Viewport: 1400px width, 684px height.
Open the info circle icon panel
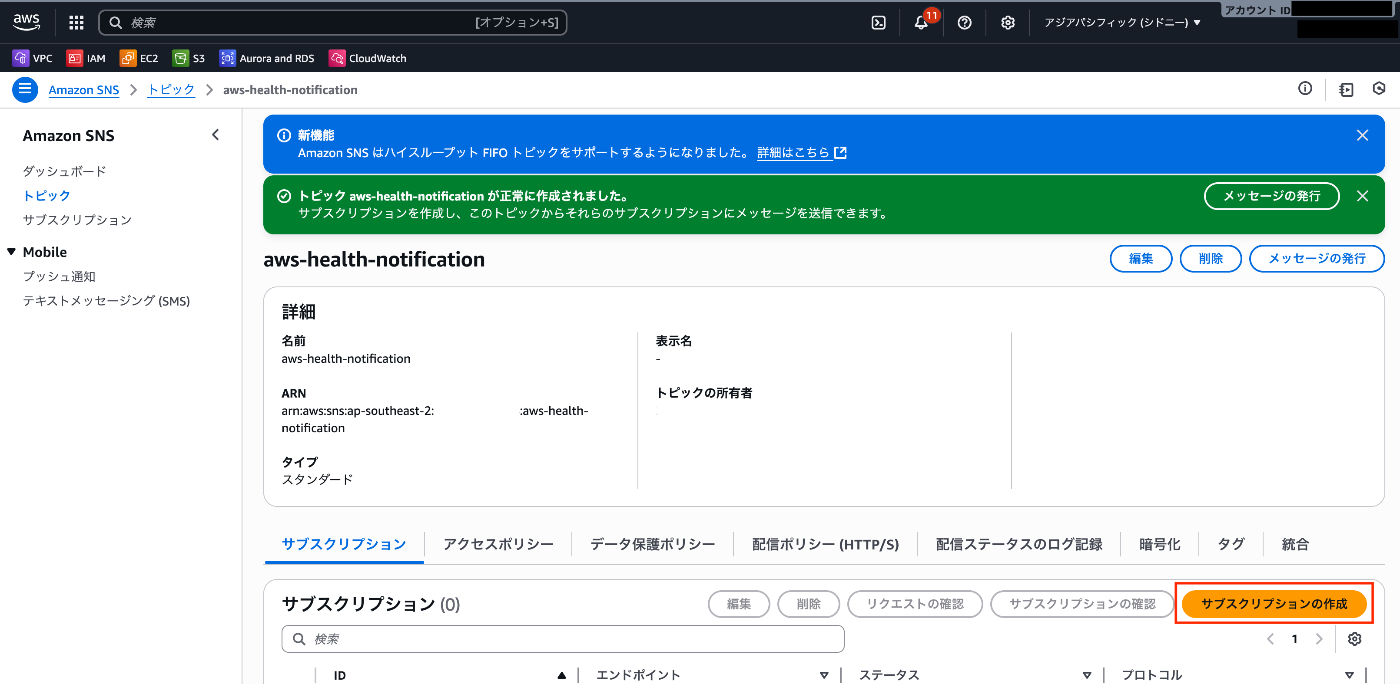click(1305, 89)
